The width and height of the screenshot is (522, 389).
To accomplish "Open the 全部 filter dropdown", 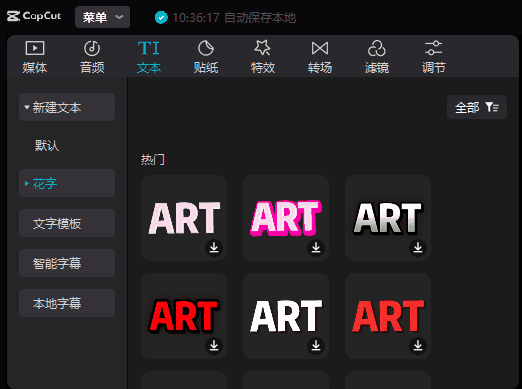I will point(477,107).
